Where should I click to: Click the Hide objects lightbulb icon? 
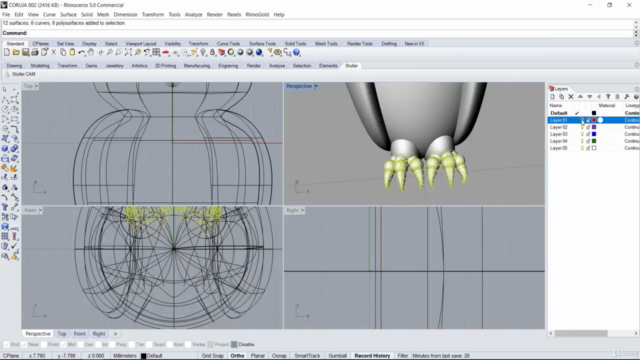[203, 52]
